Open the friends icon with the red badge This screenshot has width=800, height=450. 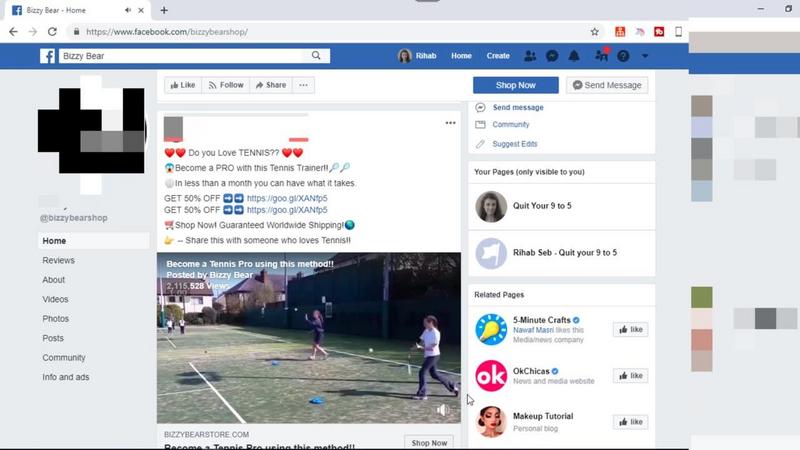(602, 55)
